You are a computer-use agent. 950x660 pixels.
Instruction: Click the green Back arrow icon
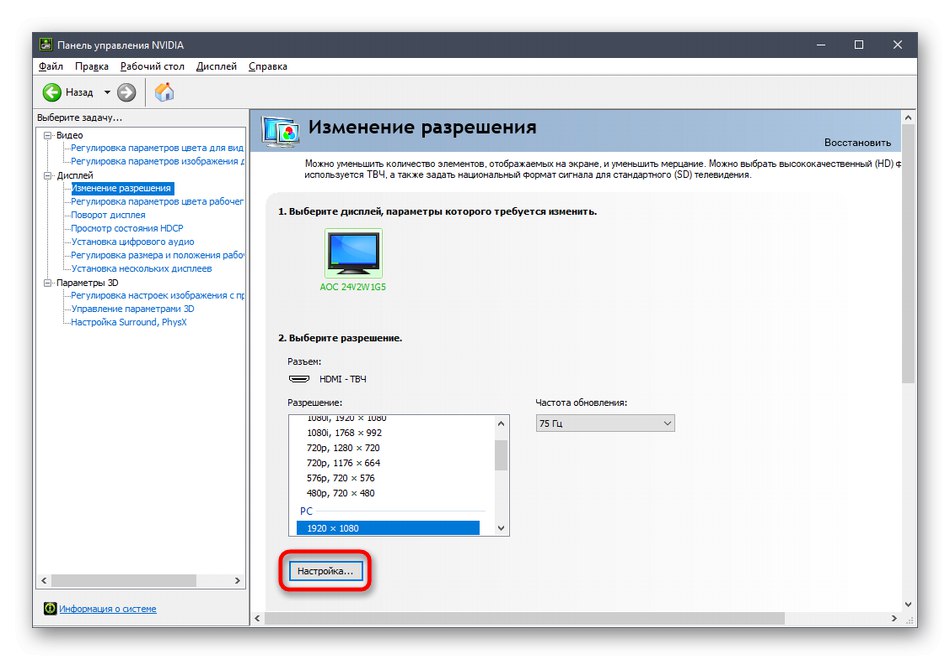52,92
